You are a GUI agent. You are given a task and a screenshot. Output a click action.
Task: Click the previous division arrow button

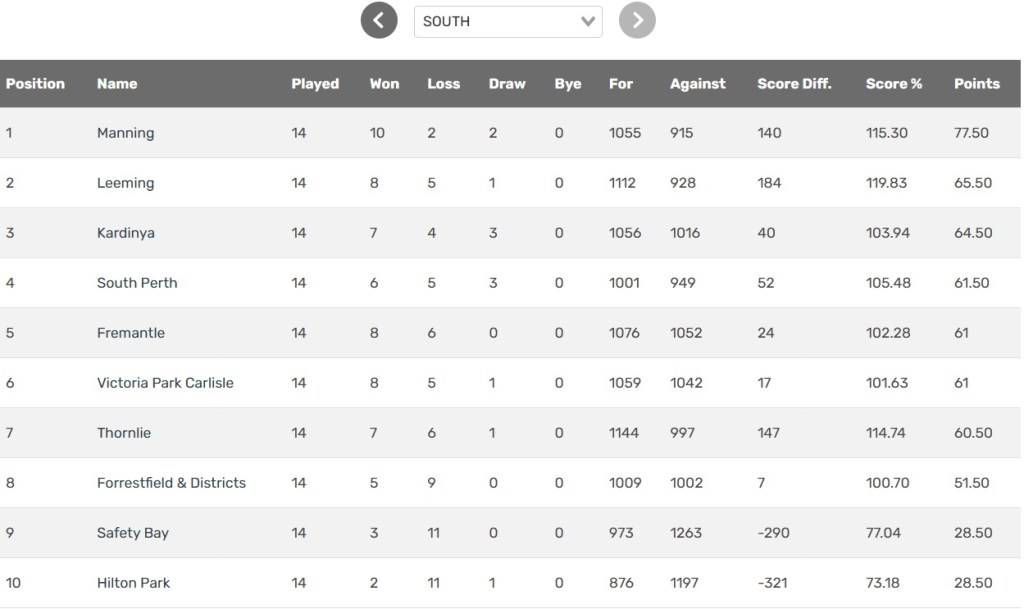point(379,20)
